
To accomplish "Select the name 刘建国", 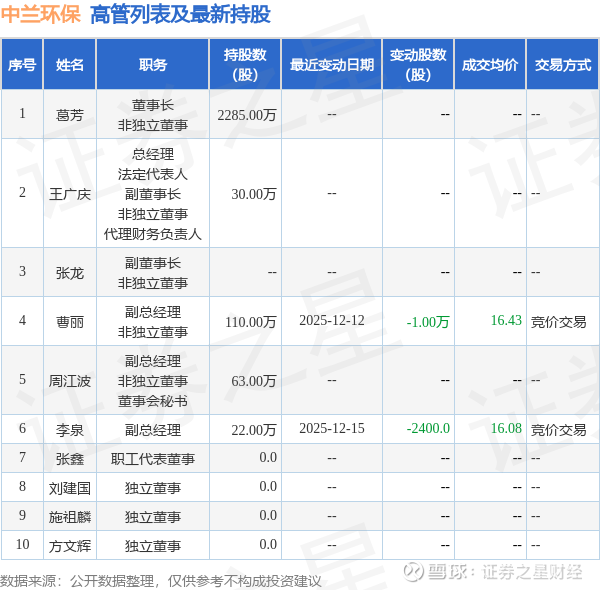I will [x=70, y=488].
